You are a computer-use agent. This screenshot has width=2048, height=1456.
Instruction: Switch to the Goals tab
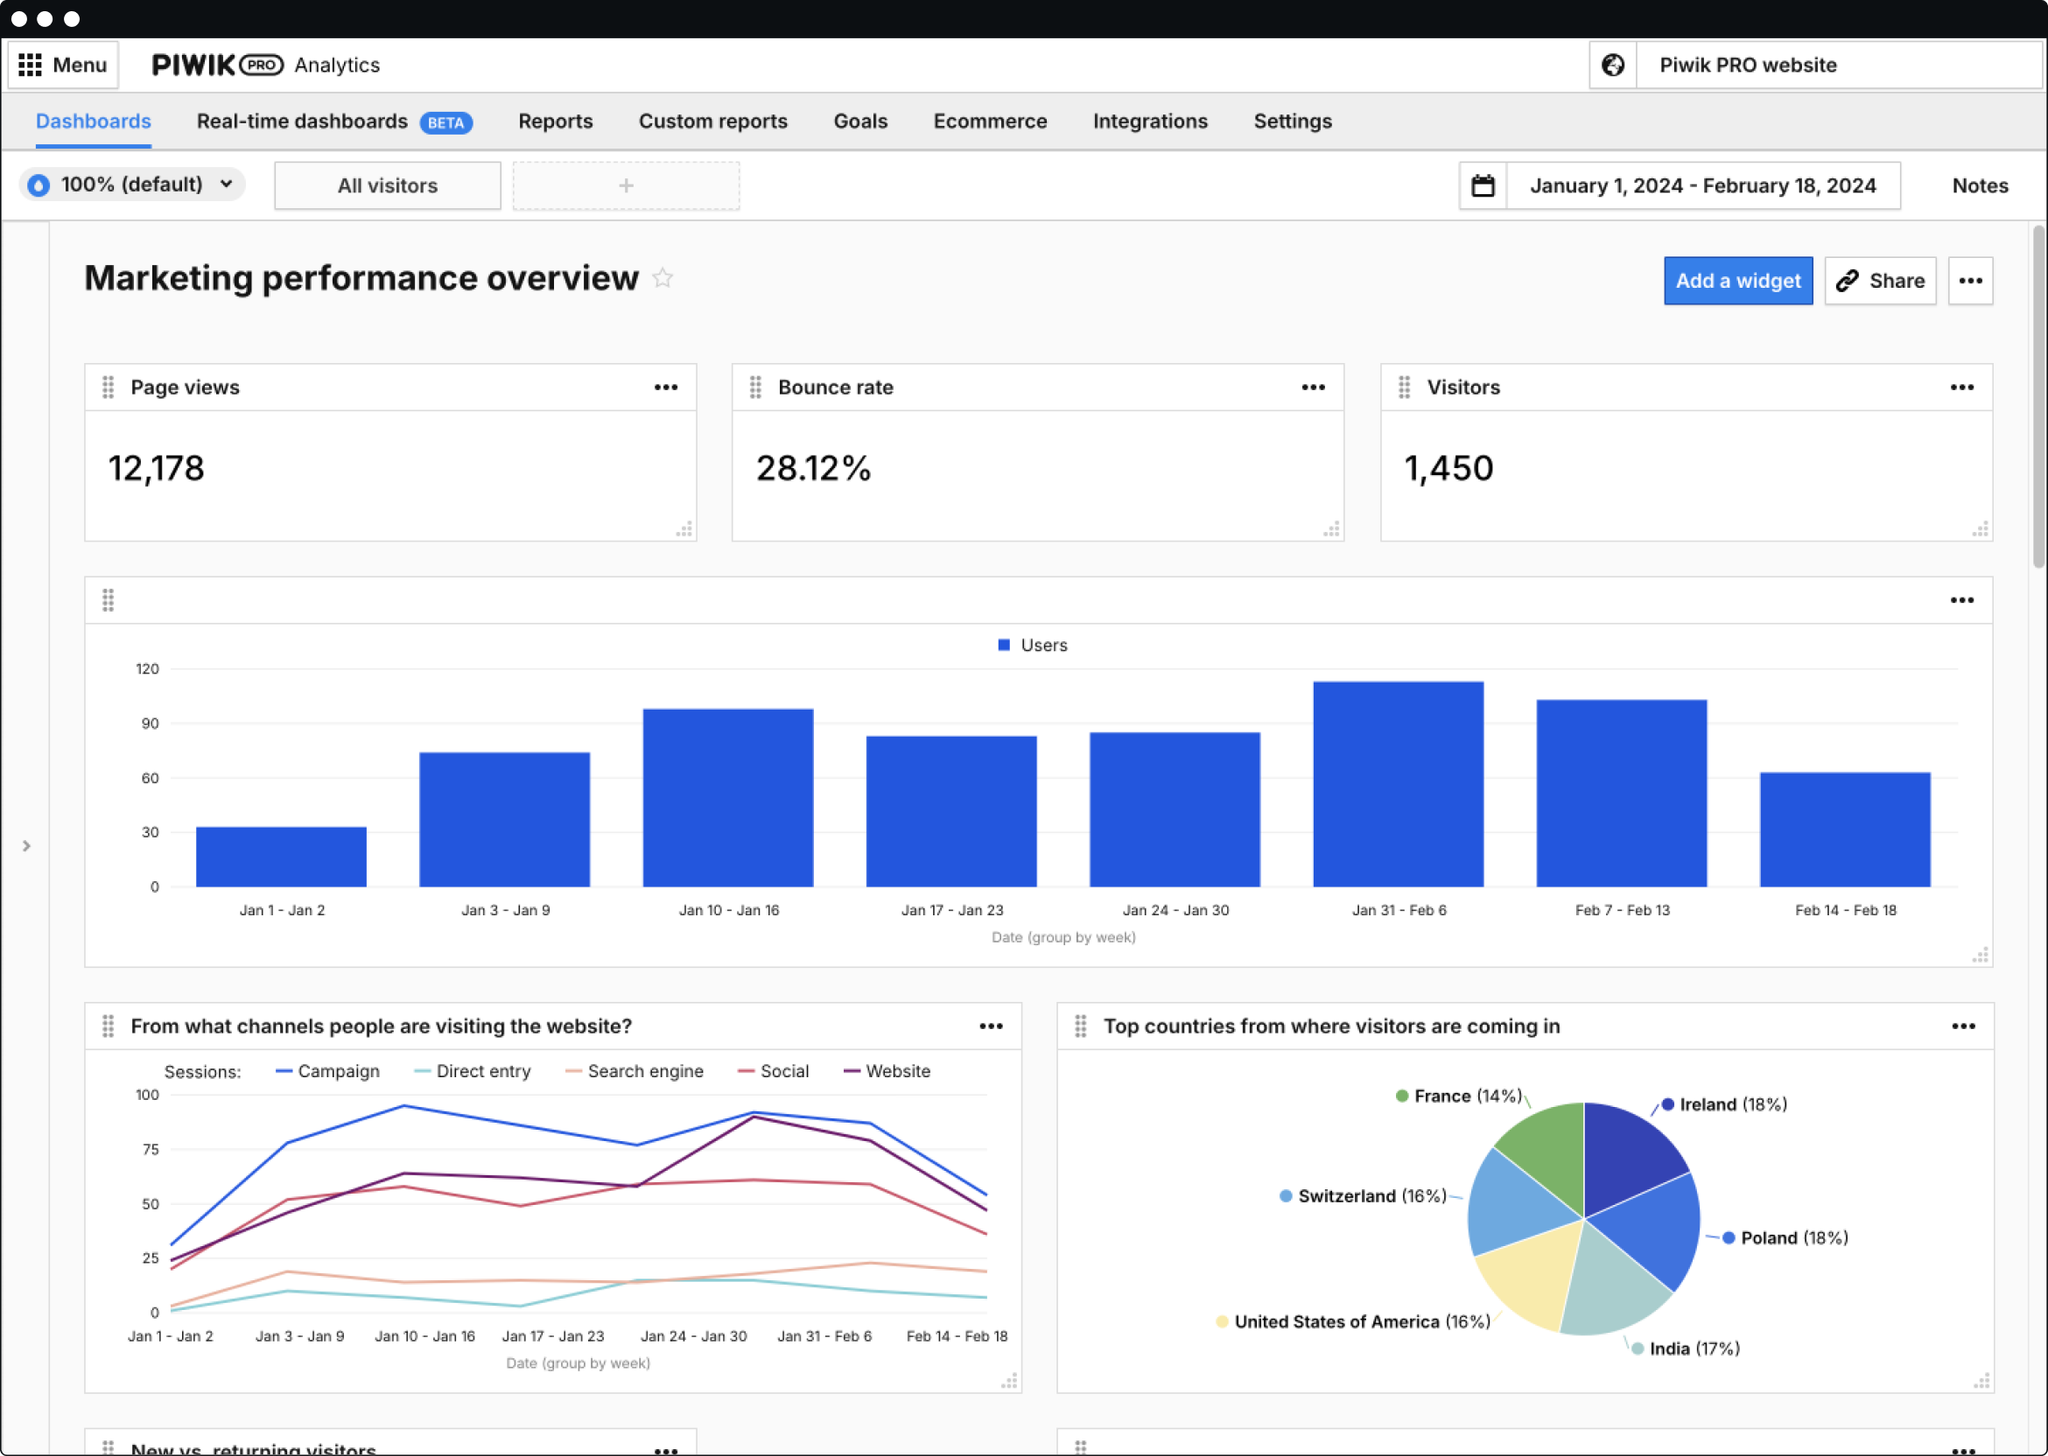pyautogui.click(x=860, y=121)
